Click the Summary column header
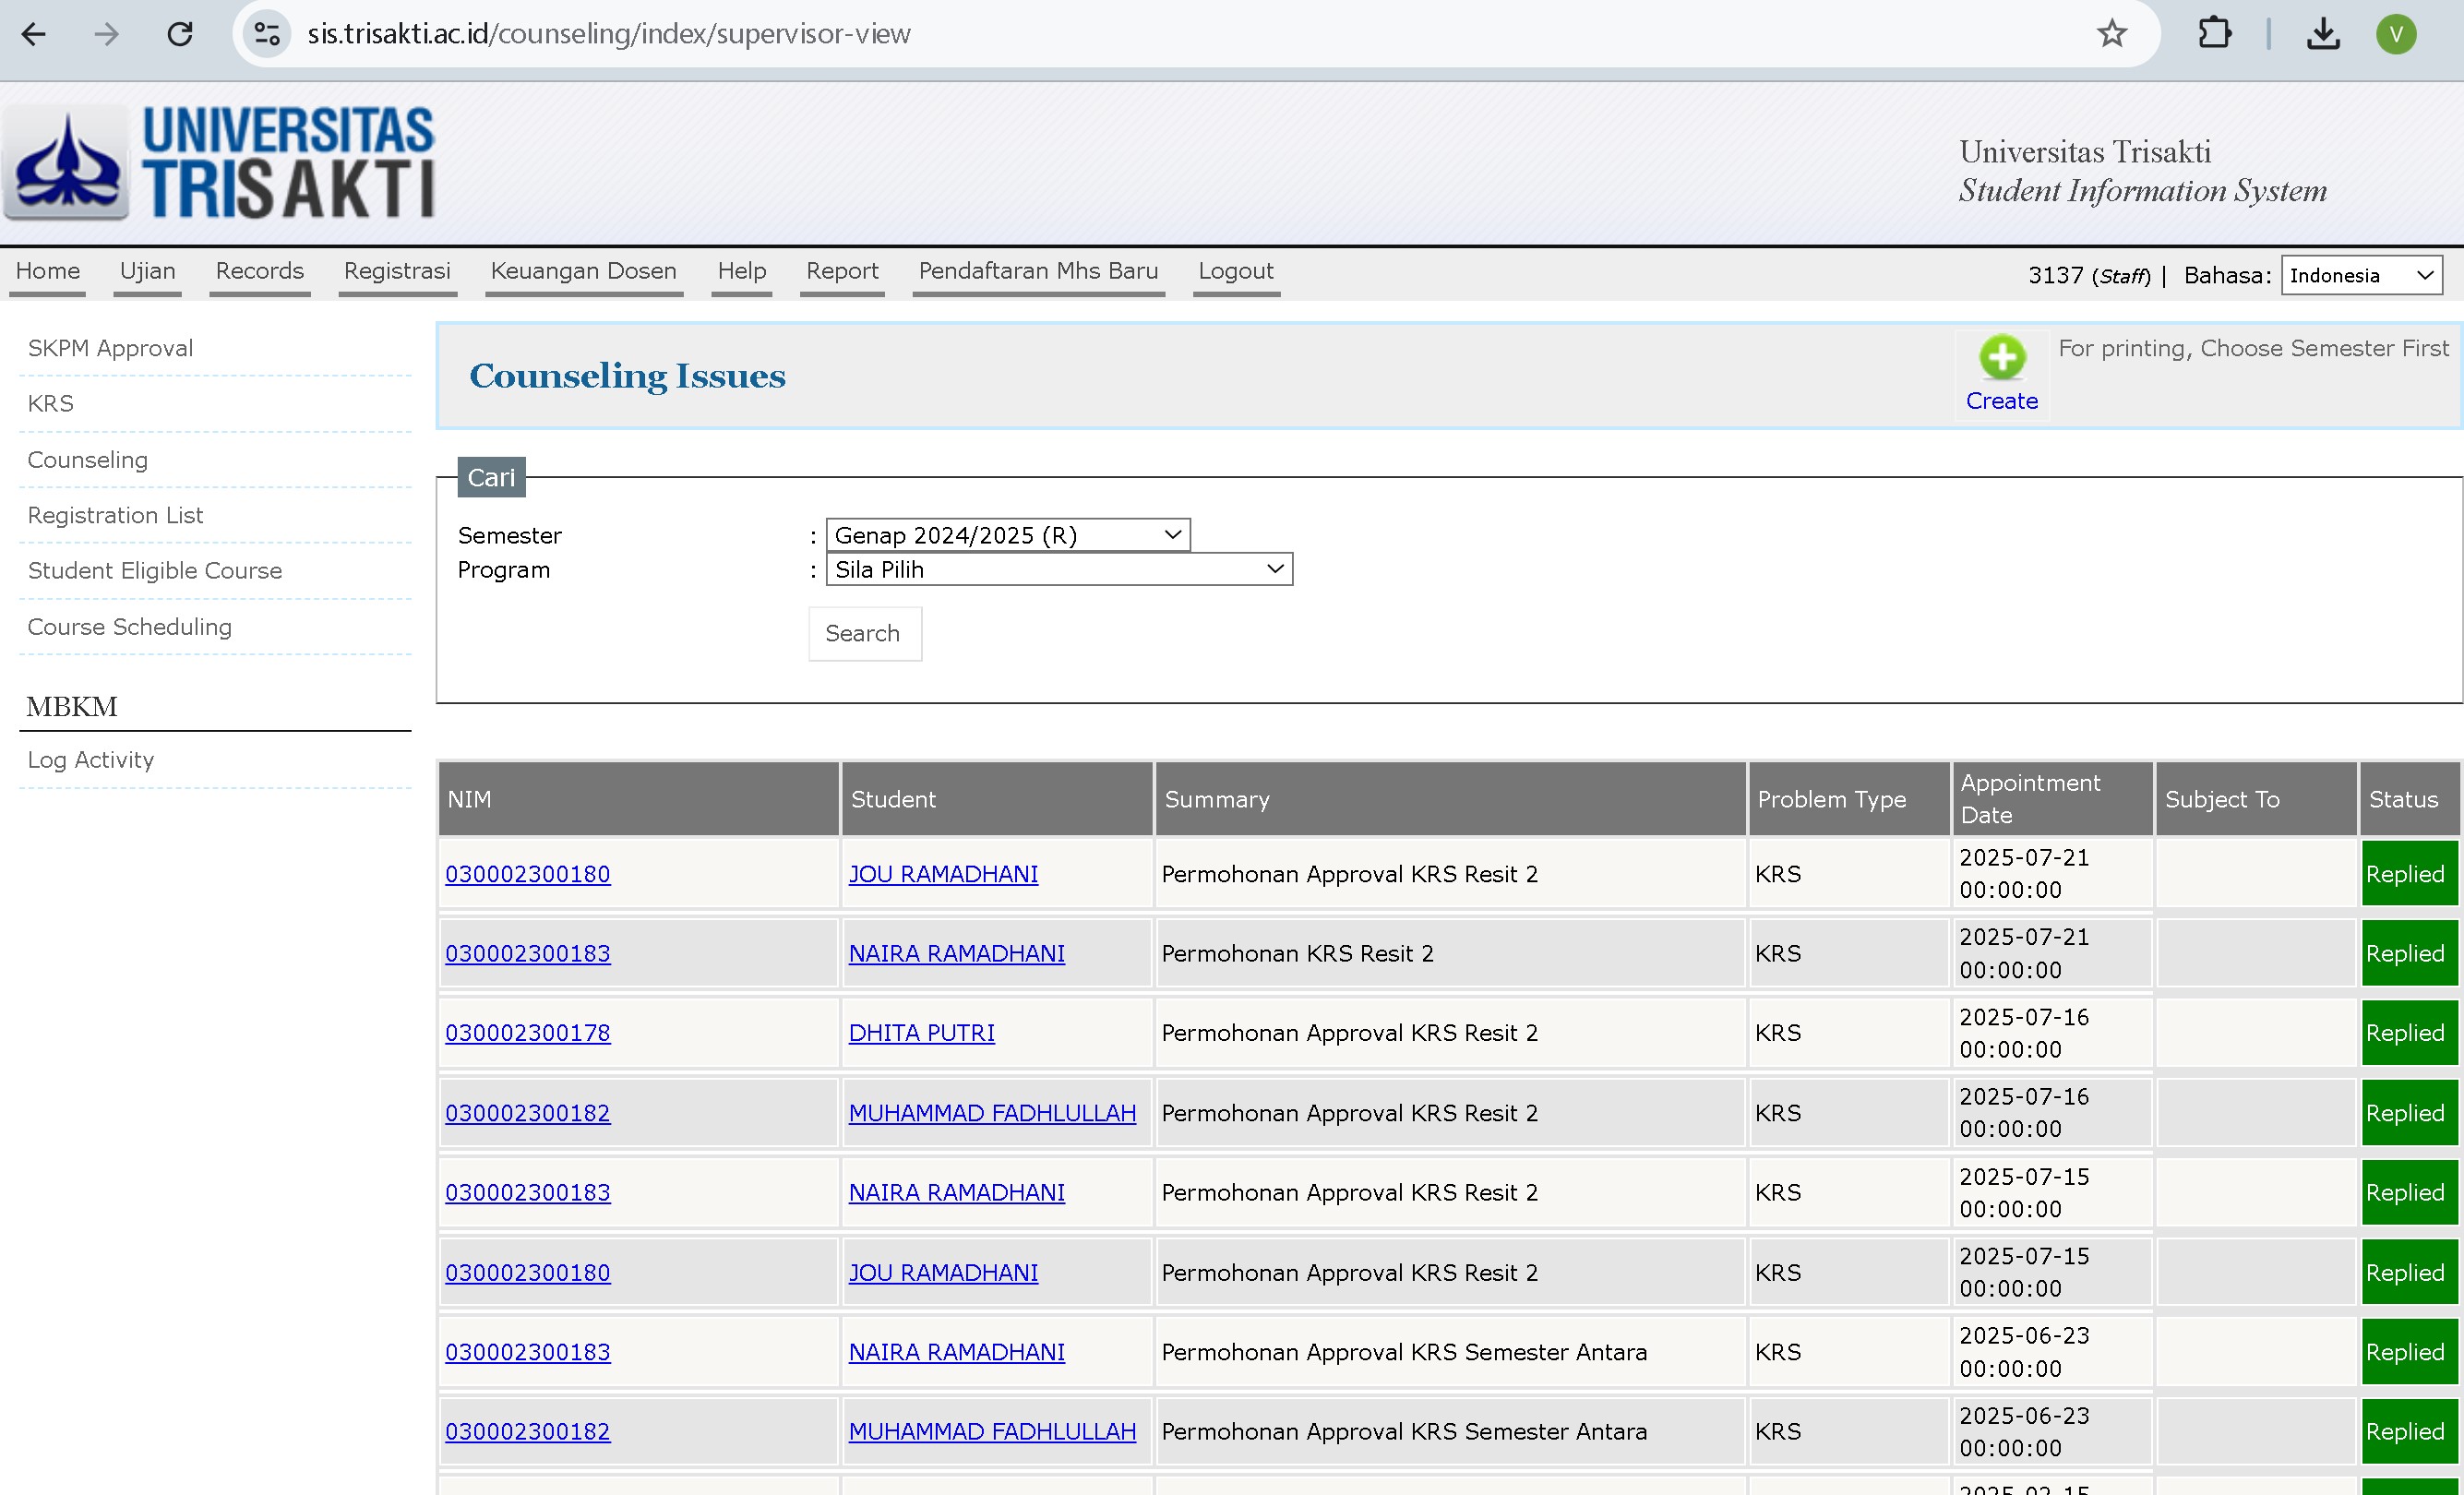This screenshot has height=1495, width=2464. point(1450,799)
